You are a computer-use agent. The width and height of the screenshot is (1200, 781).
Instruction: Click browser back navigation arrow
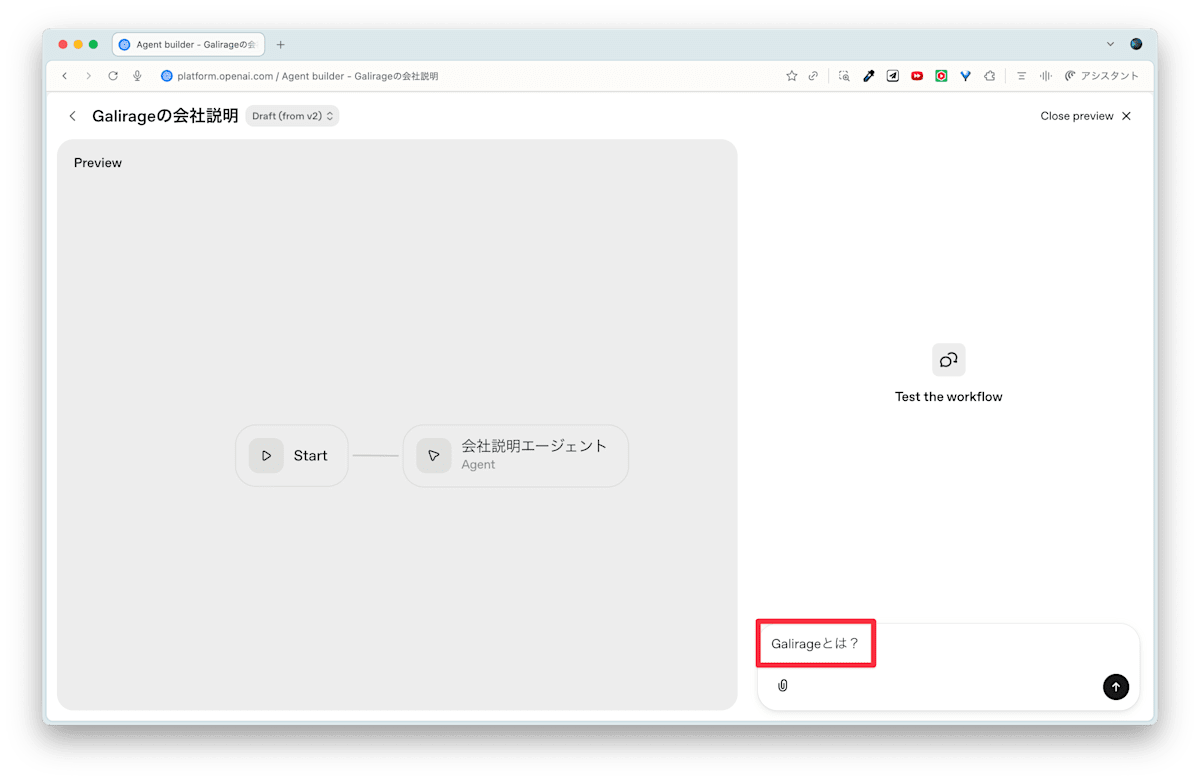65,76
